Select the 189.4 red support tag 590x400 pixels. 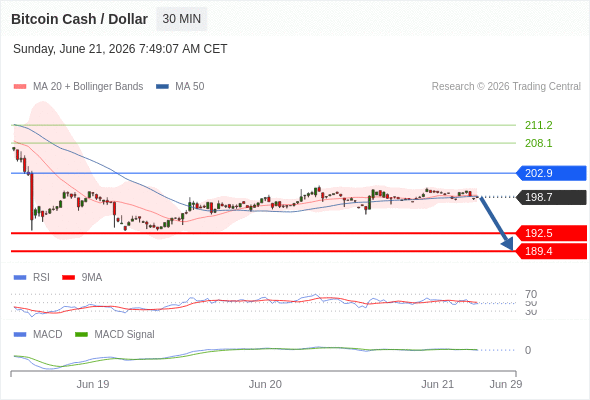tap(551, 251)
